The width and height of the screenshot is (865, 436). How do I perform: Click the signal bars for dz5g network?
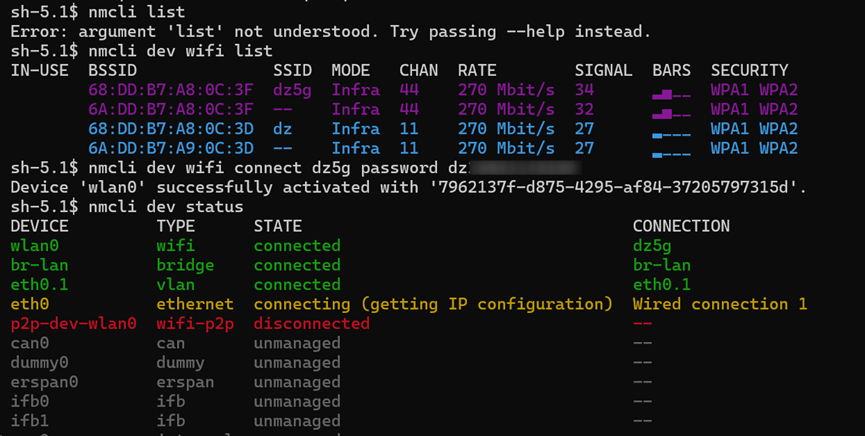(x=671, y=94)
